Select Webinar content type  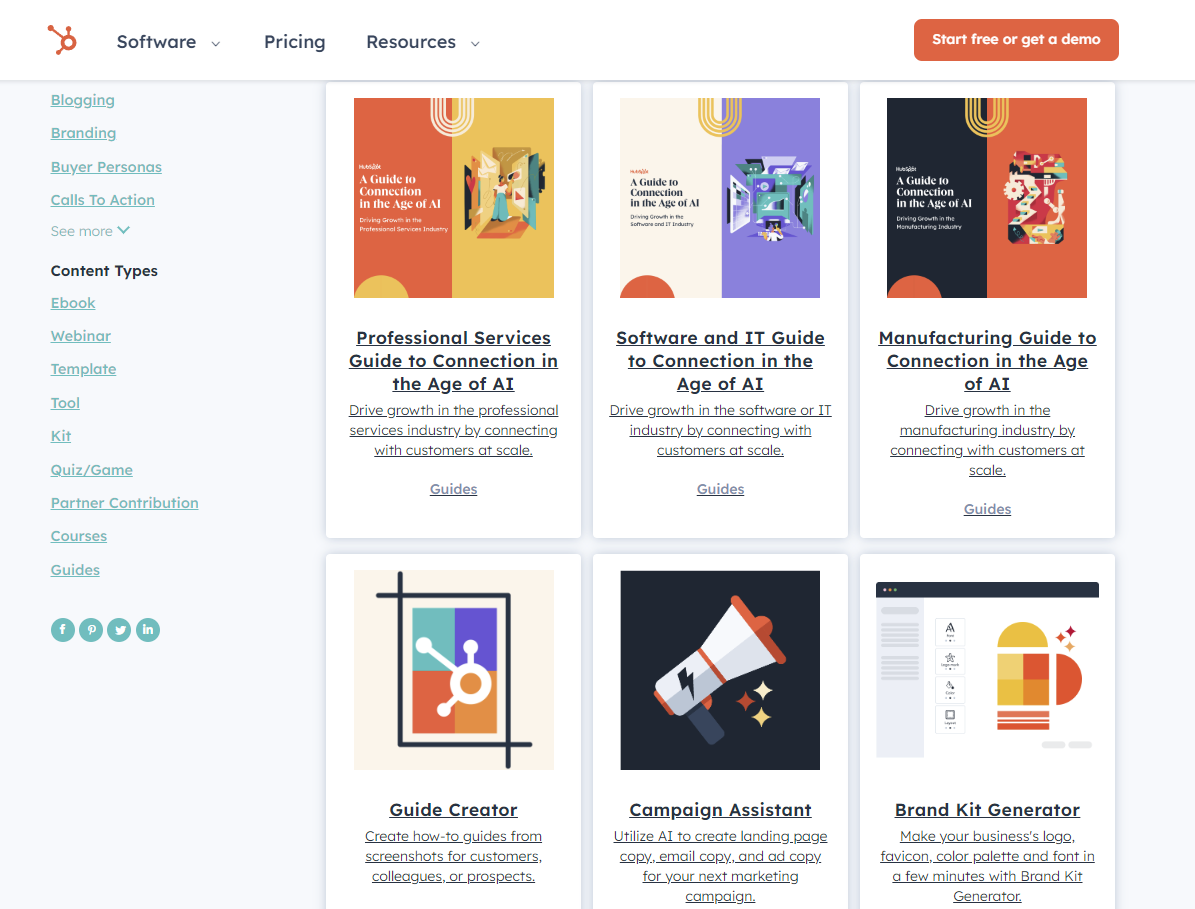pyautogui.click(x=81, y=336)
